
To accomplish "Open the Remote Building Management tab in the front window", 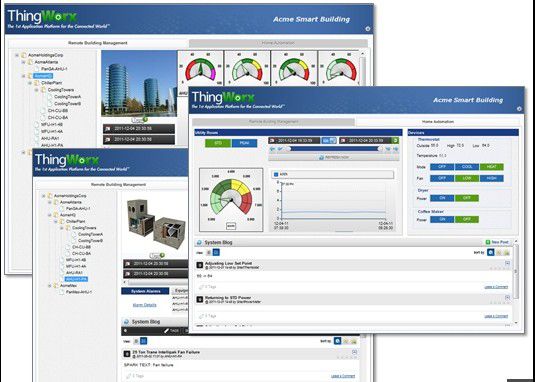I will [x=274, y=122].
